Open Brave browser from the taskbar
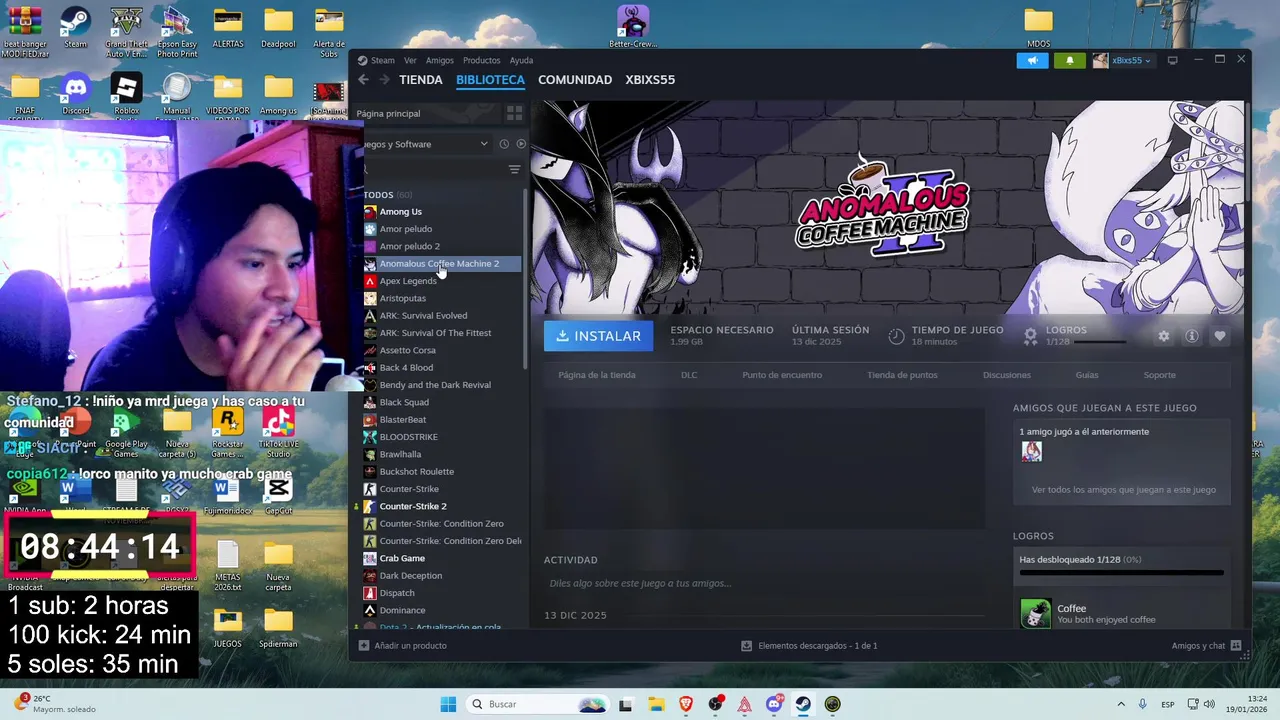The image size is (1280, 720). point(686,704)
